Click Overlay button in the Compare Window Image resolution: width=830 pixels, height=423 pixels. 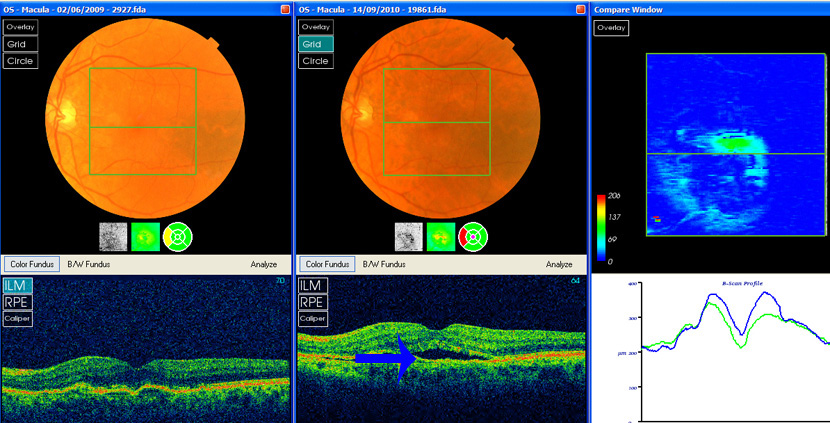point(610,27)
